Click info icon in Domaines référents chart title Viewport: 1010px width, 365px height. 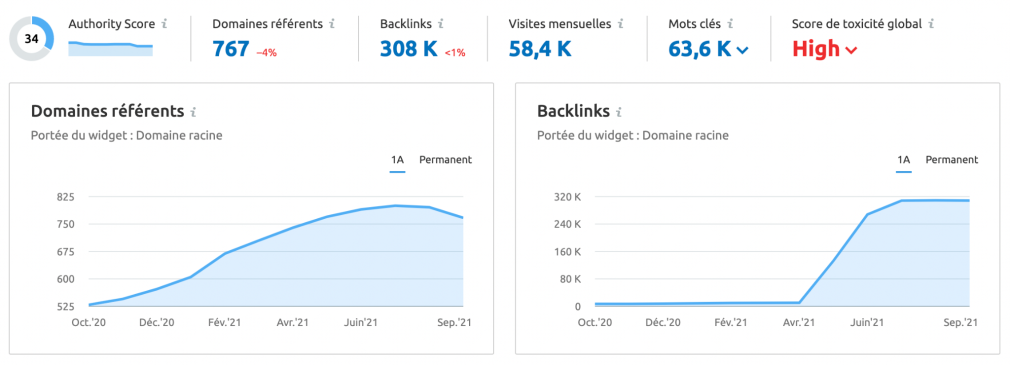[x=193, y=112]
